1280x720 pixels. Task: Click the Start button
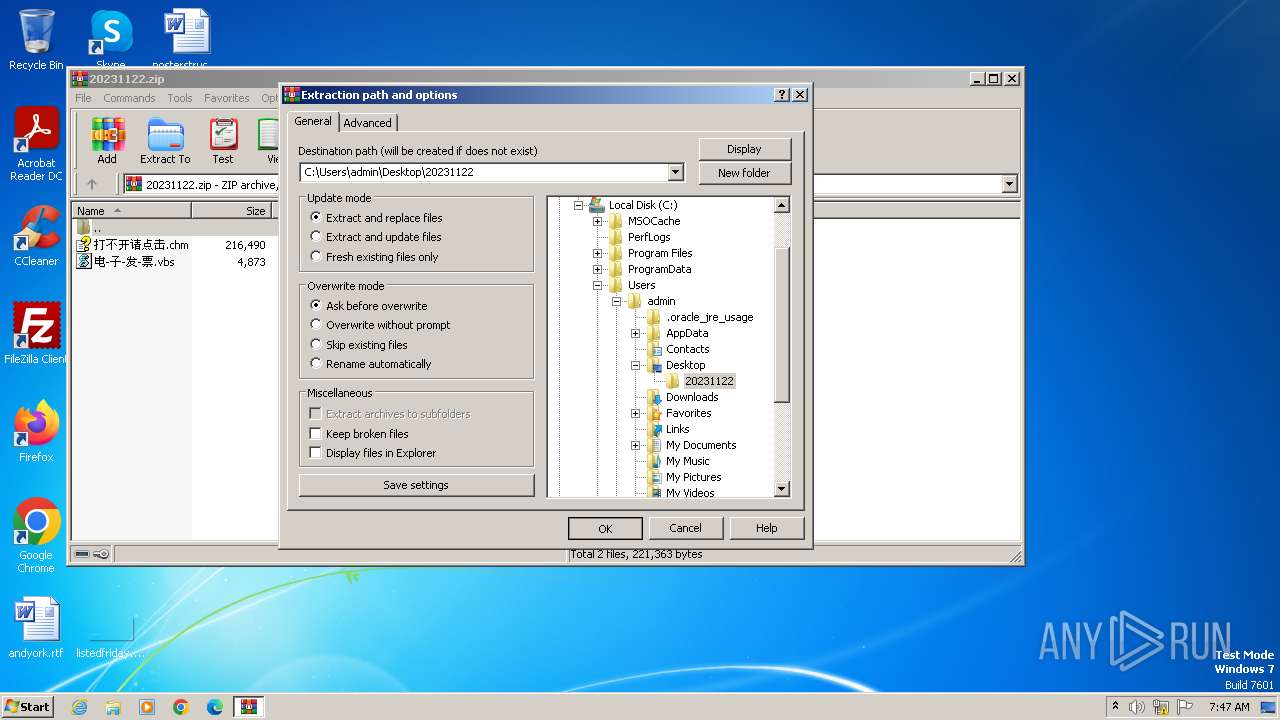point(27,707)
